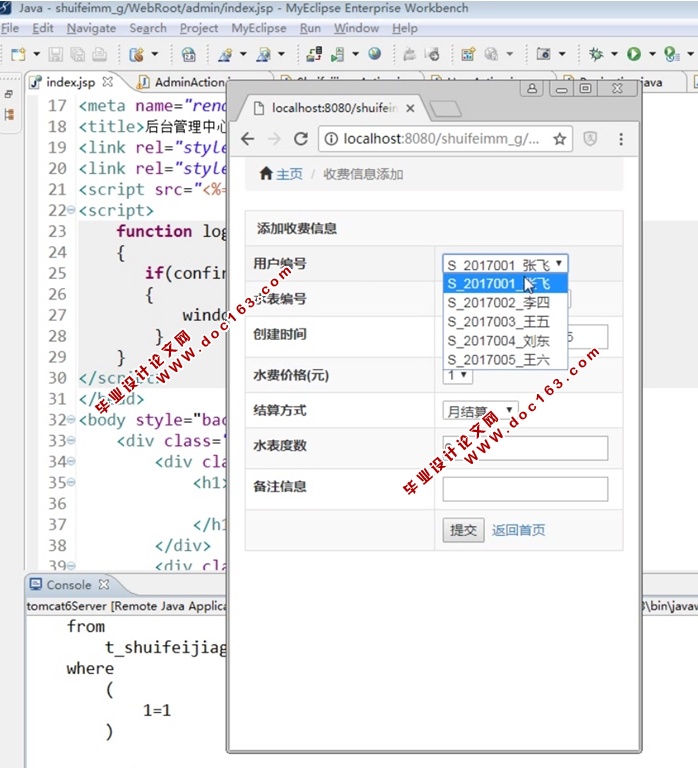Click the Save toolbar icon
The image size is (698, 768).
[55, 54]
